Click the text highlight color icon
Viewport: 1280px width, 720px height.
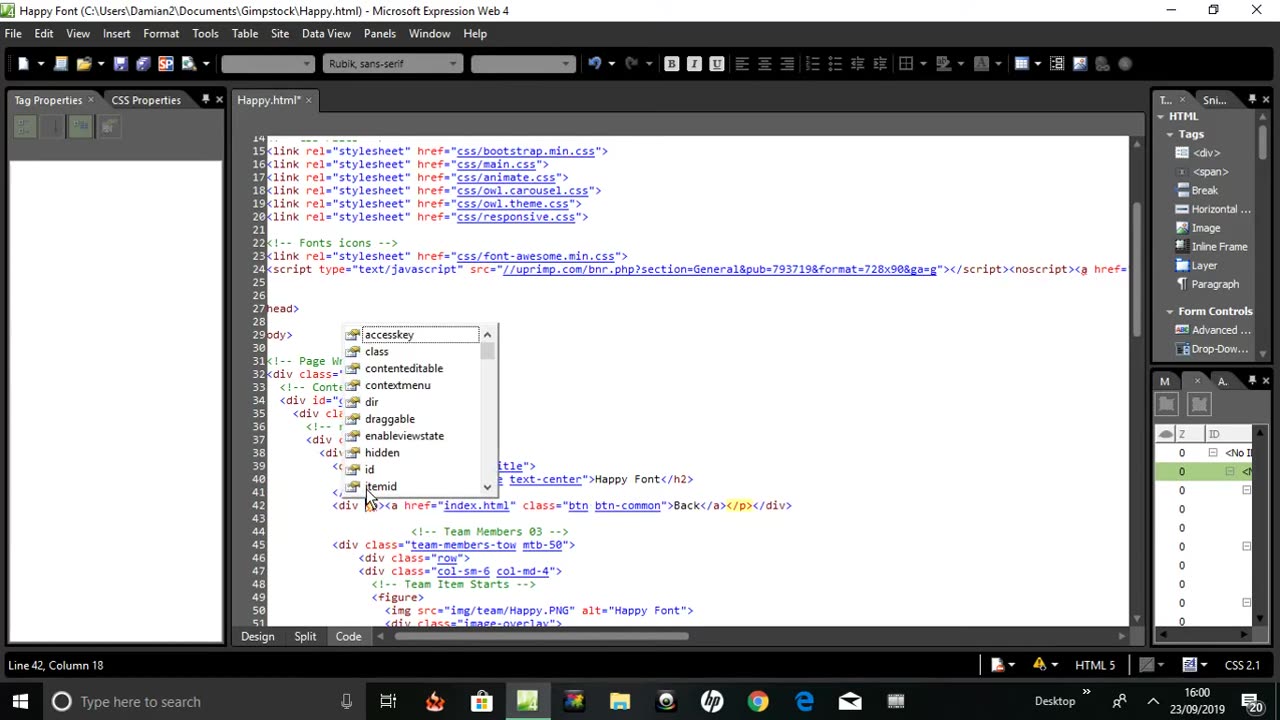coord(945,64)
